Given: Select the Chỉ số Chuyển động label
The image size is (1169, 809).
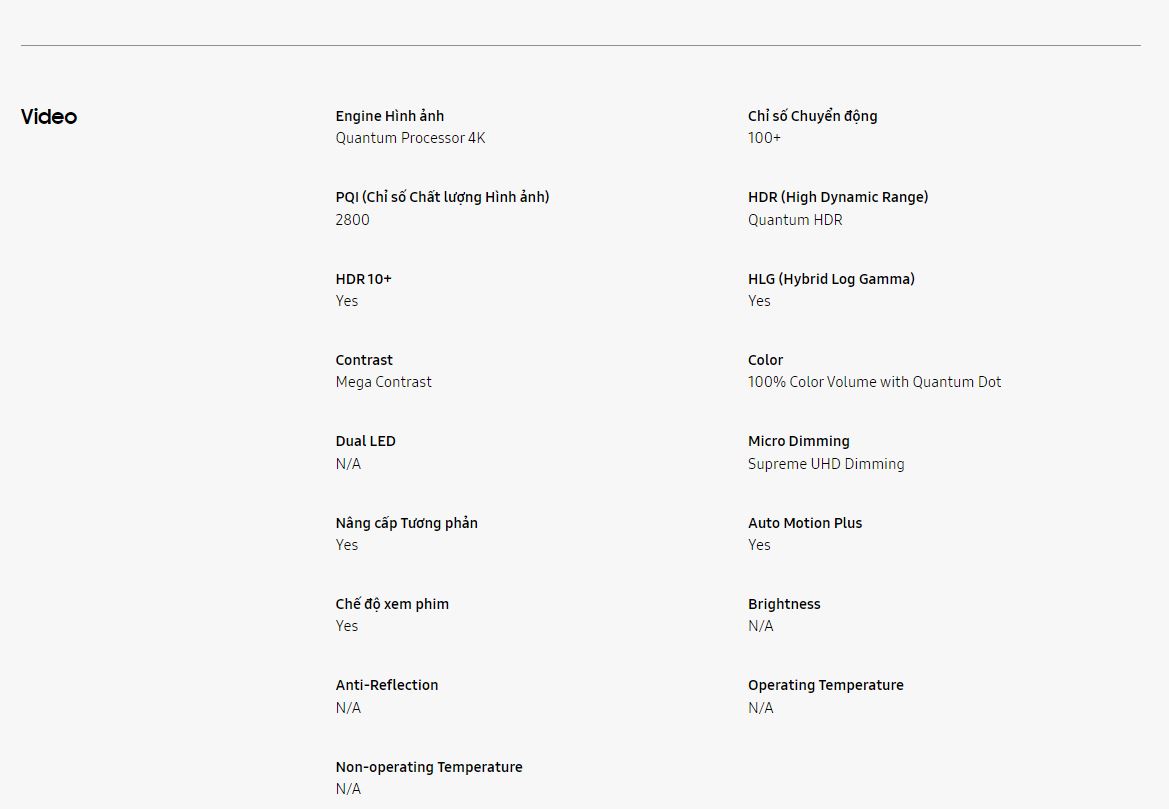Looking at the screenshot, I should pyautogui.click(x=812, y=116).
